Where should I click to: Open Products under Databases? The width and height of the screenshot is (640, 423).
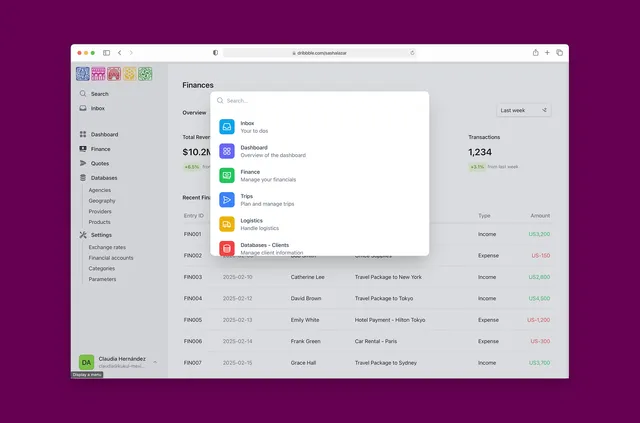(100, 222)
